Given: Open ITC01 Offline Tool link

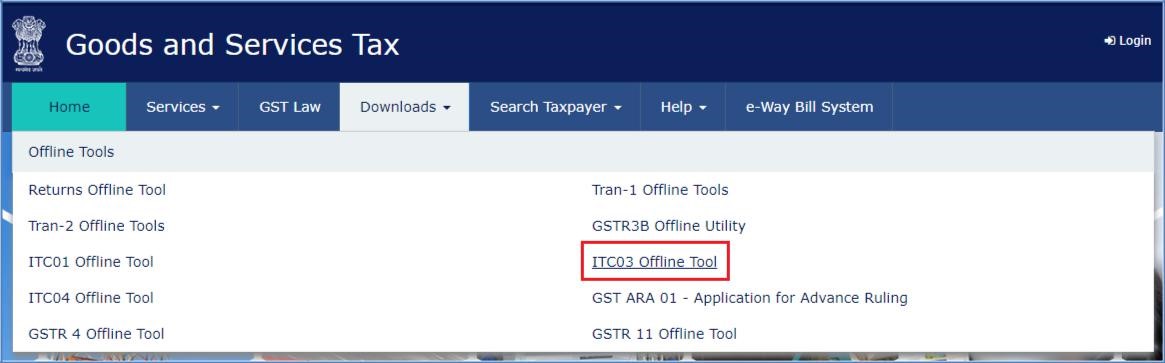Looking at the screenshot, I should click(x=91, y=262).
